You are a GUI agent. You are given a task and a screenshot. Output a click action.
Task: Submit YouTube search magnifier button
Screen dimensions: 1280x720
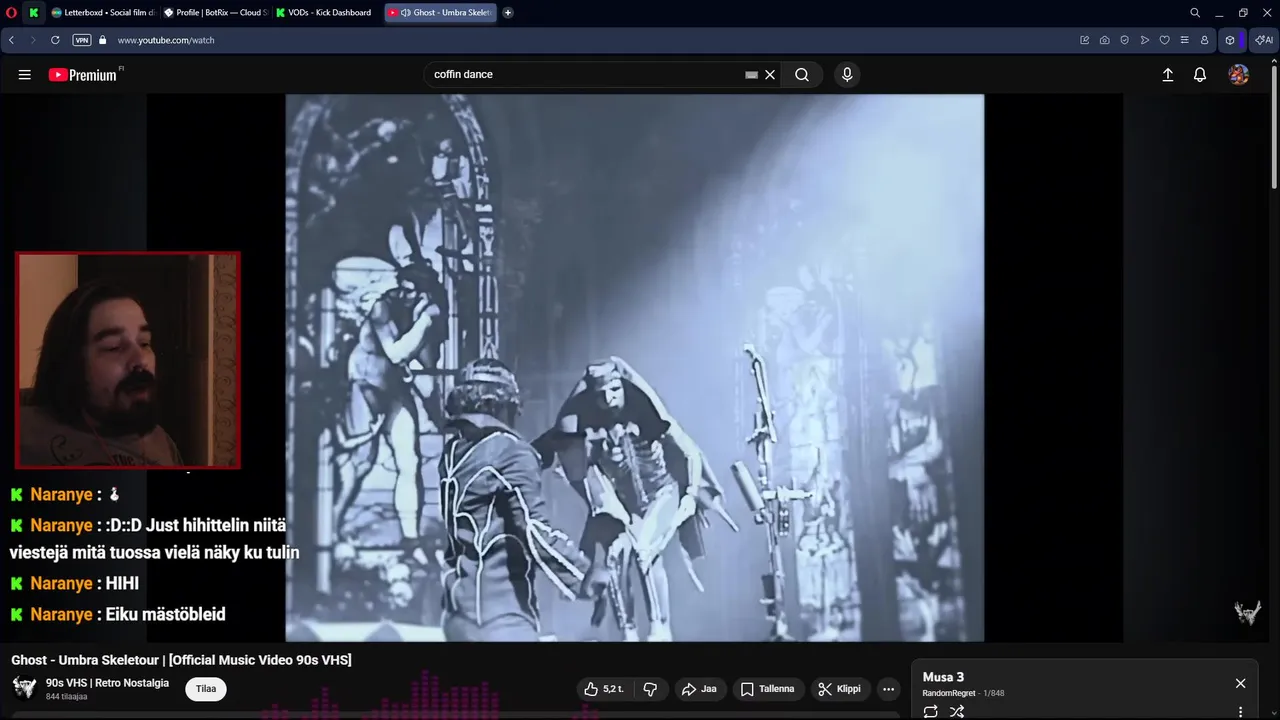(x=802, y=75)
